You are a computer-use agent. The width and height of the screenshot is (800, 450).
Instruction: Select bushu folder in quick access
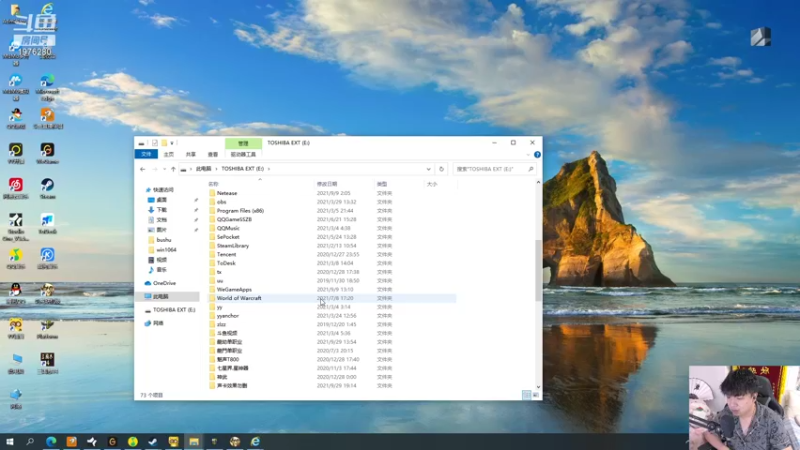(164, 240)
